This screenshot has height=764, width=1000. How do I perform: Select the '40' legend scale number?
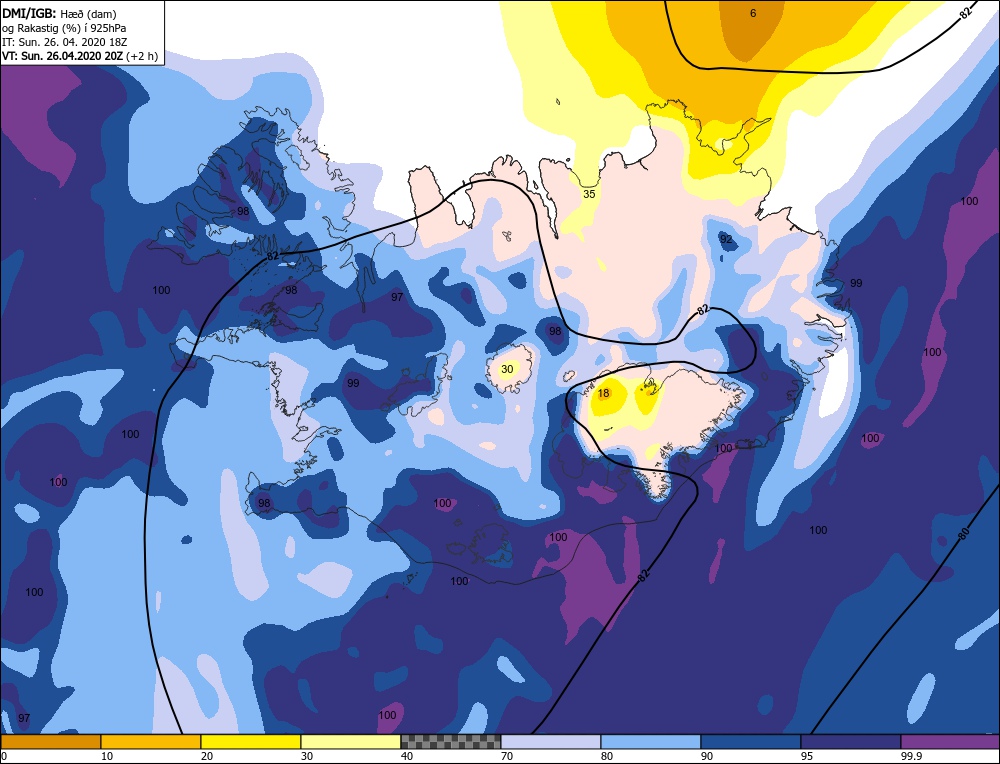point(407,756)
